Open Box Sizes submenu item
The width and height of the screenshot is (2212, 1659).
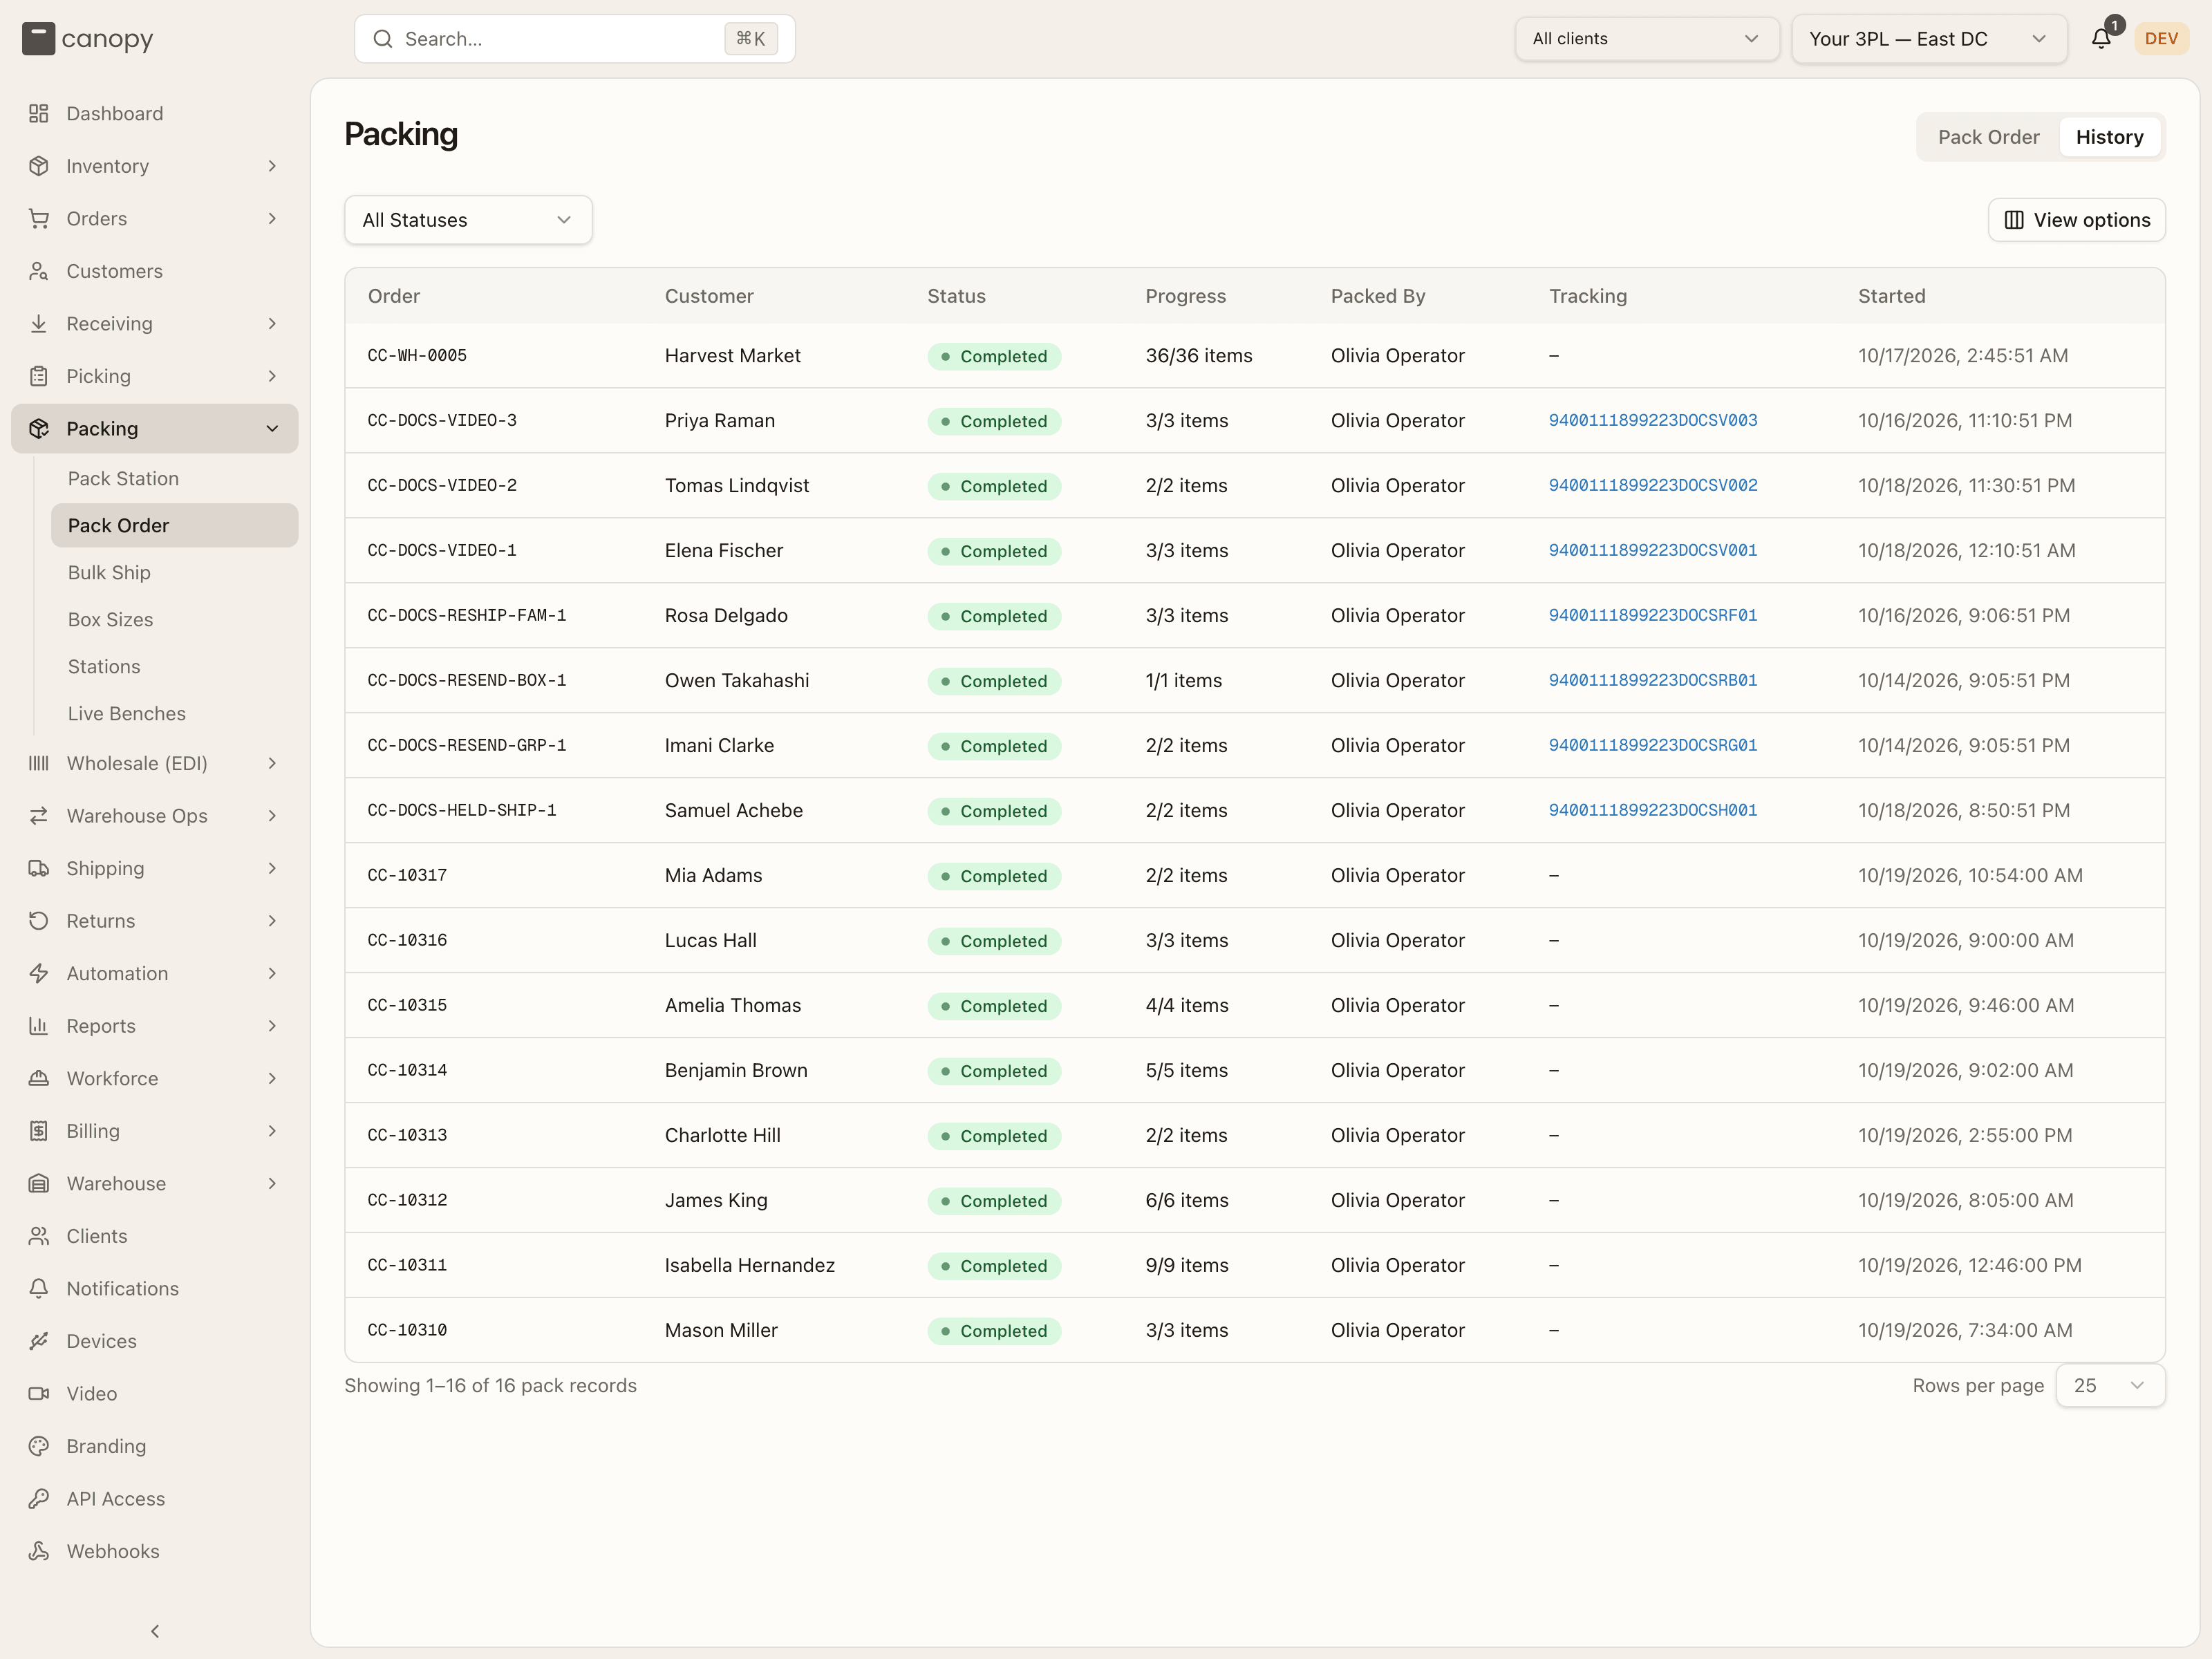[x=174, y=620]
